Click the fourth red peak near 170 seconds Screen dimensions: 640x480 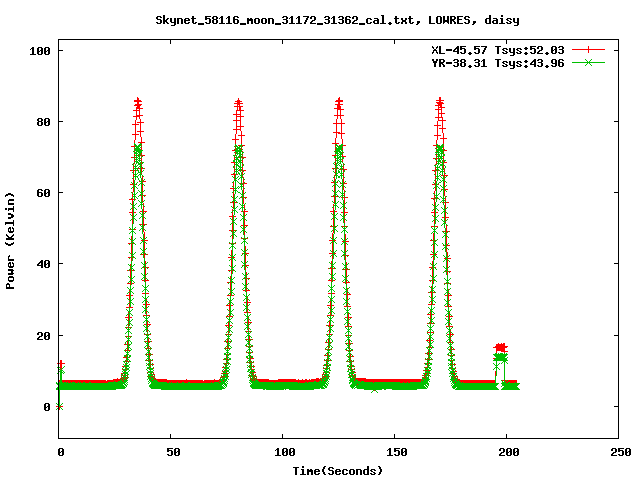point(440,102)
